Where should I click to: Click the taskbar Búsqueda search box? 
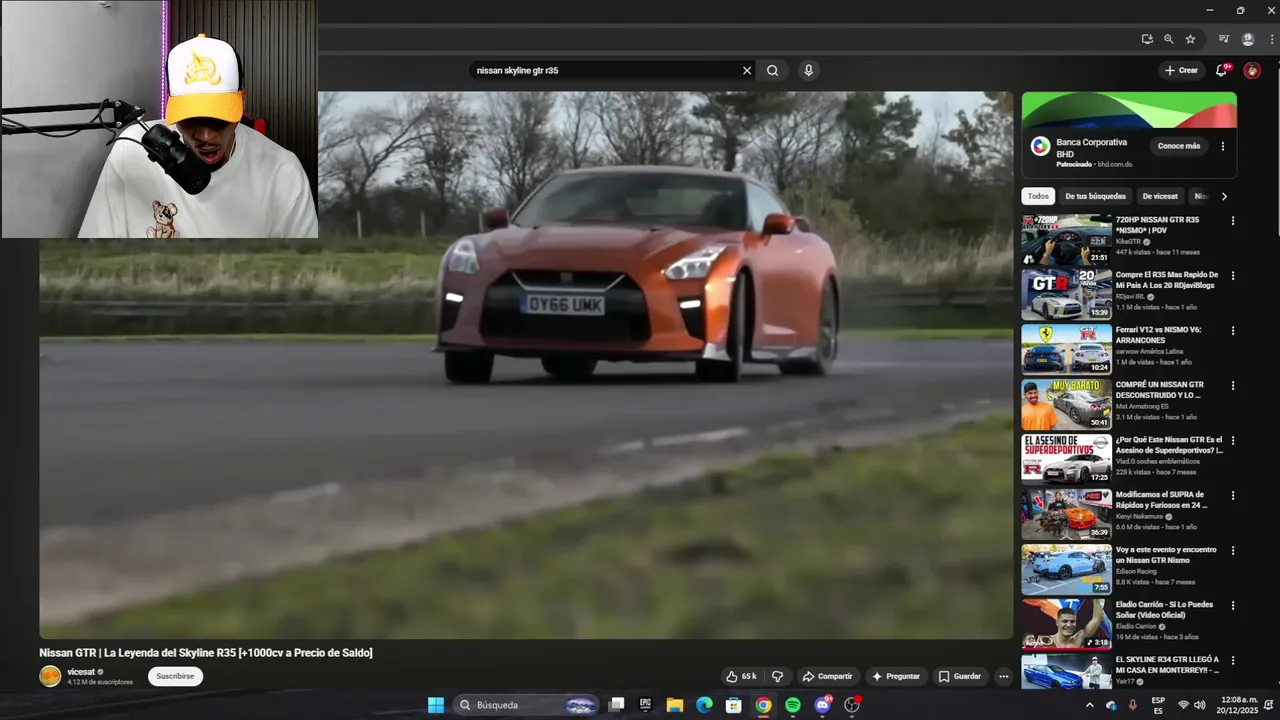(526, 705)
